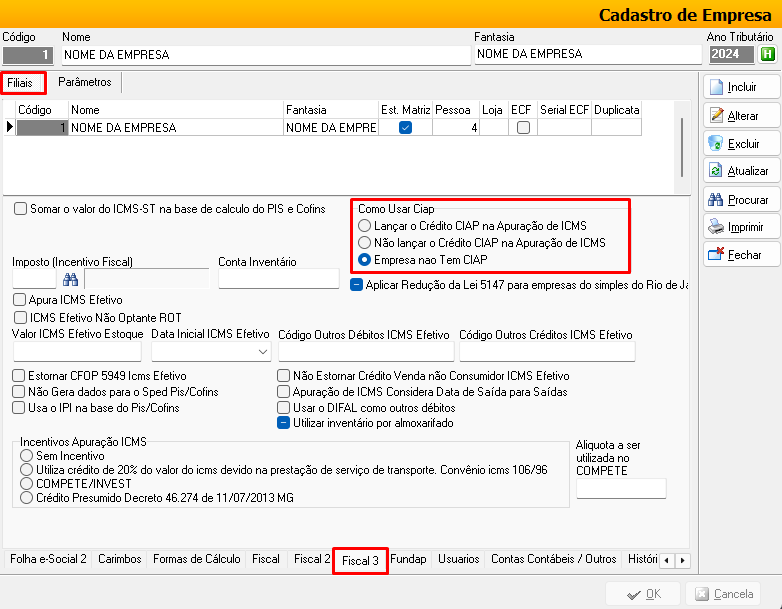
Task: Toggle ECF checkbox in grid row
Action: [x=523, y=128]
